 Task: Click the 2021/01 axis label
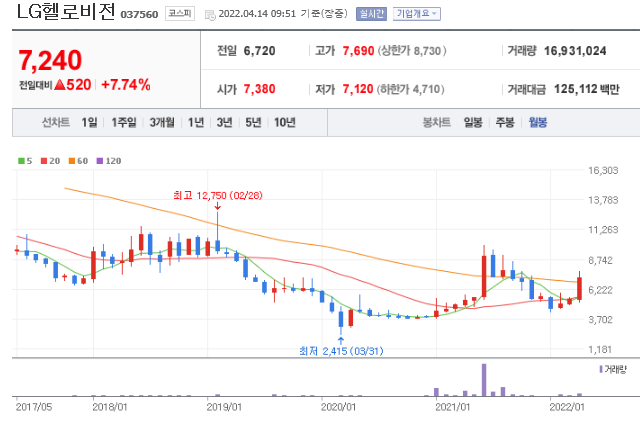pyautogui.click(x=453, y=407)
